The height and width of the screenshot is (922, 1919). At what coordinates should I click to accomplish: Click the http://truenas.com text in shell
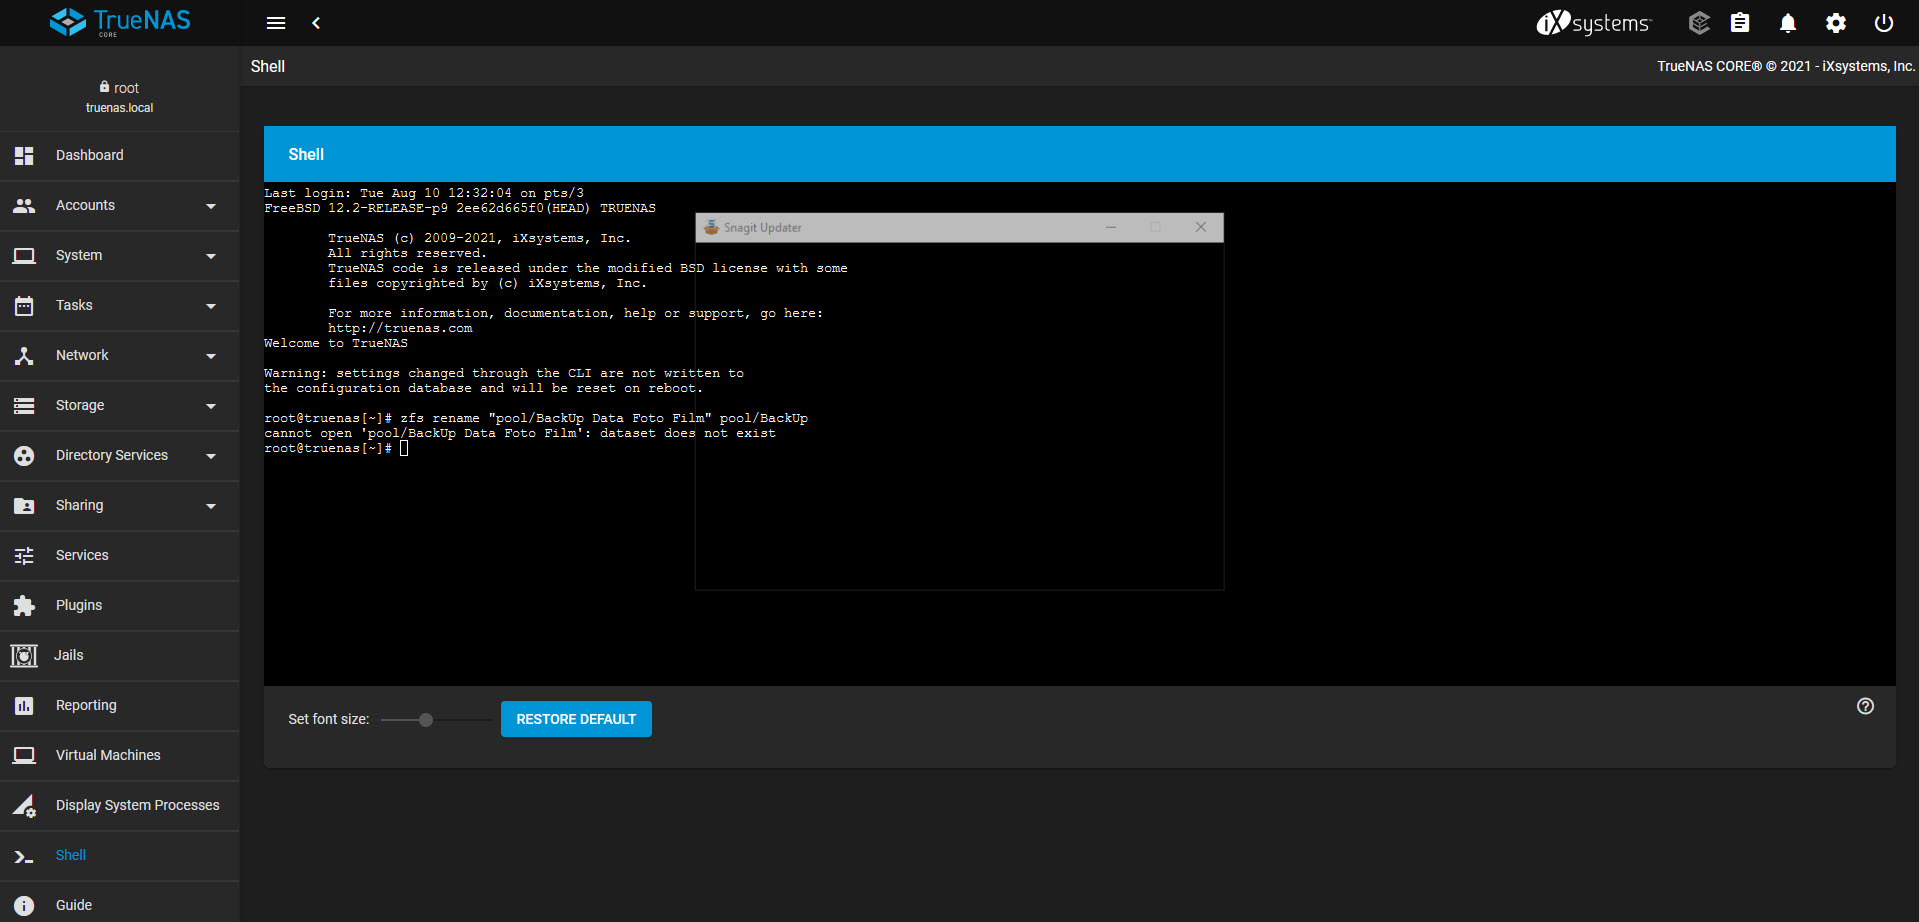pyautogui.click(x=400, y=328)
